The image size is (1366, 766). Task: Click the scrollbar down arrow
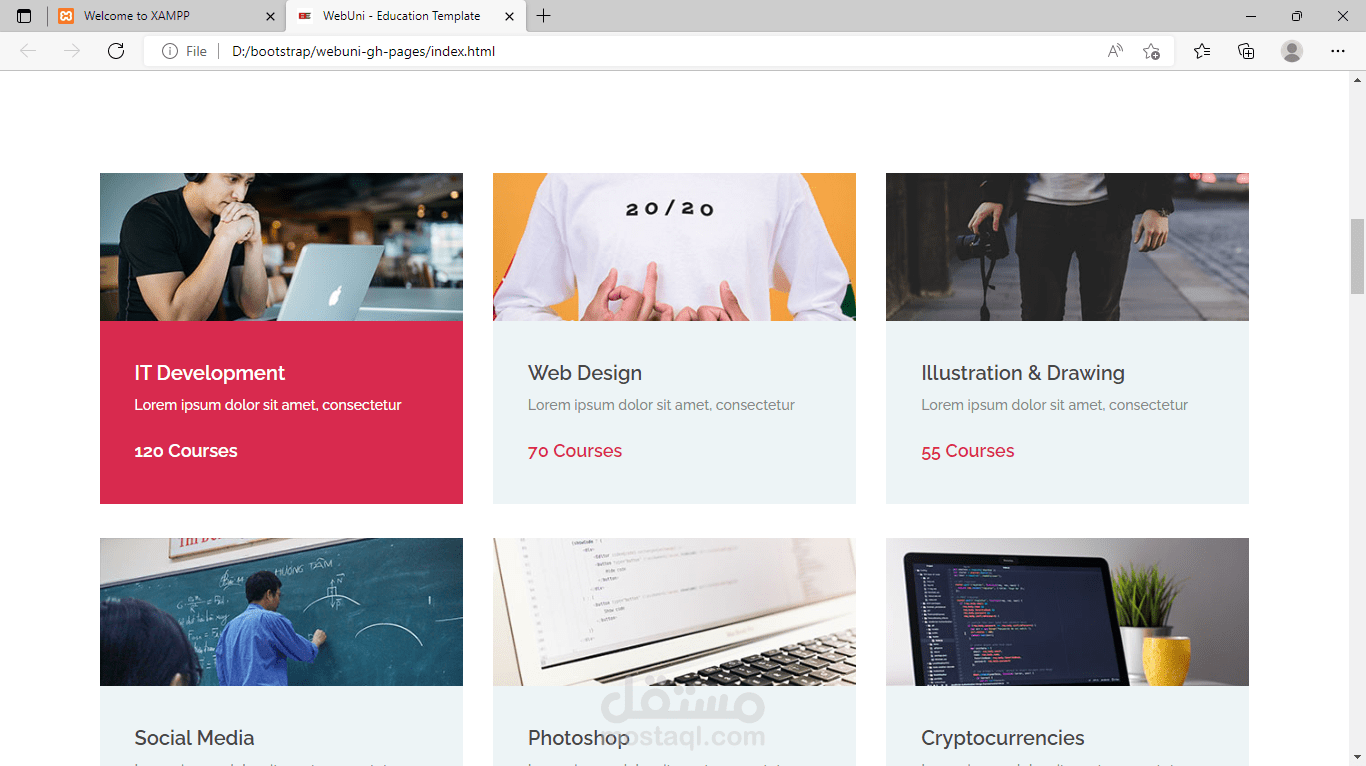coord(1358,757)
